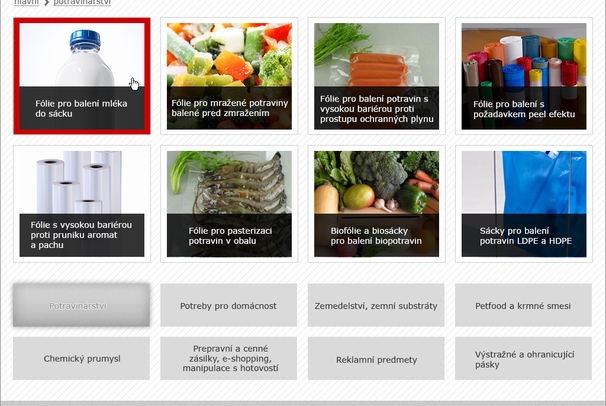
Task: Select the Potravinárství category button
Action: (x=82, y=305)
